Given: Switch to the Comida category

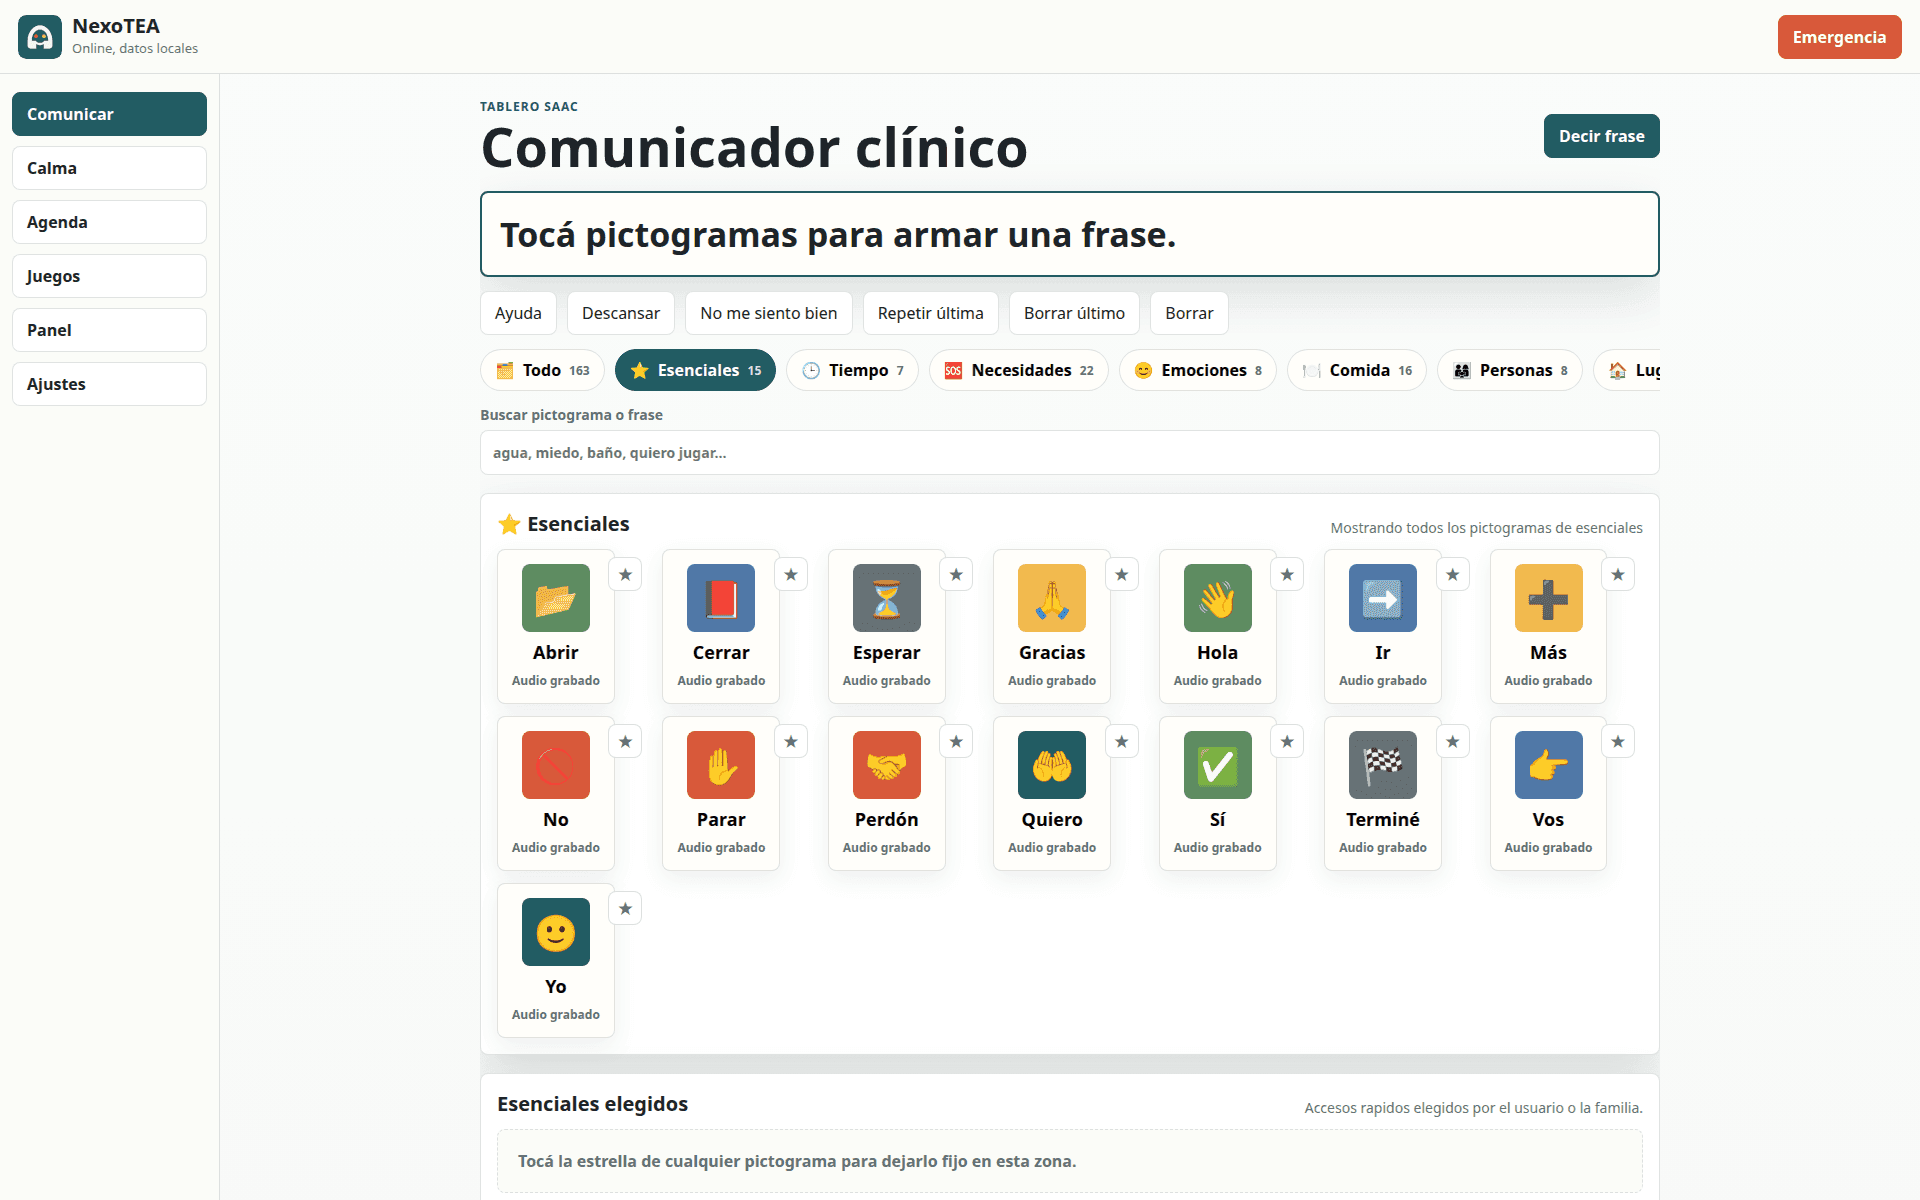Looking at the screenshot, I should click(x=1357, y=370).
